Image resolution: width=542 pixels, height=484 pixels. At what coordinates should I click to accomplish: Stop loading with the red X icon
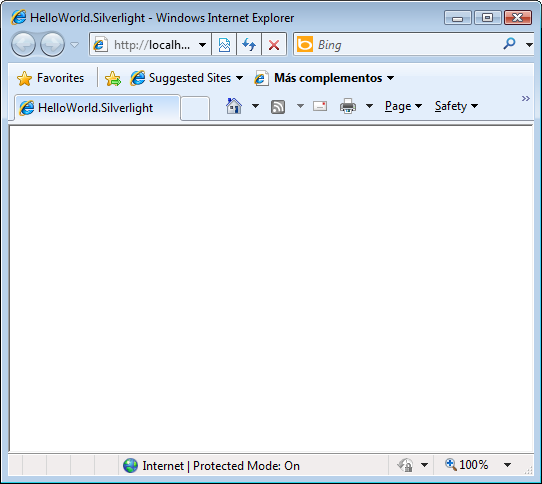274,45
